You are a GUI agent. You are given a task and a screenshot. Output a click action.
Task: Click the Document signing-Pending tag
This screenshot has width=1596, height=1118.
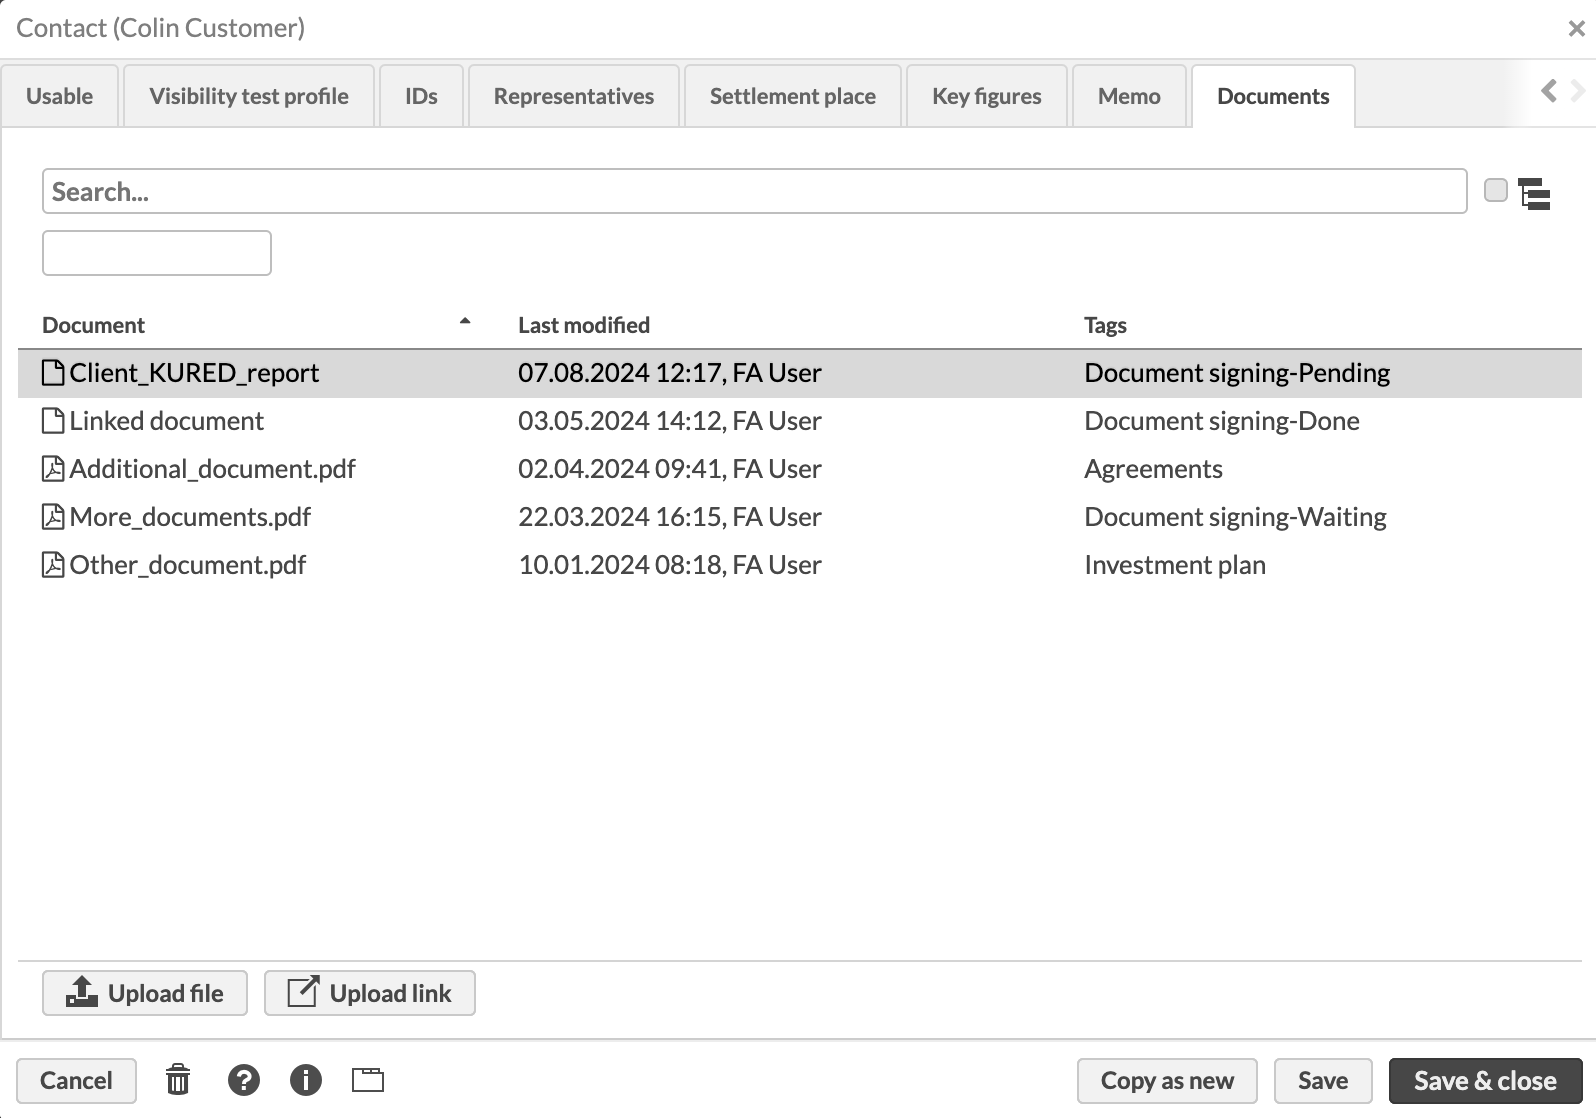pyautogui.click(x=1237, y=373)
